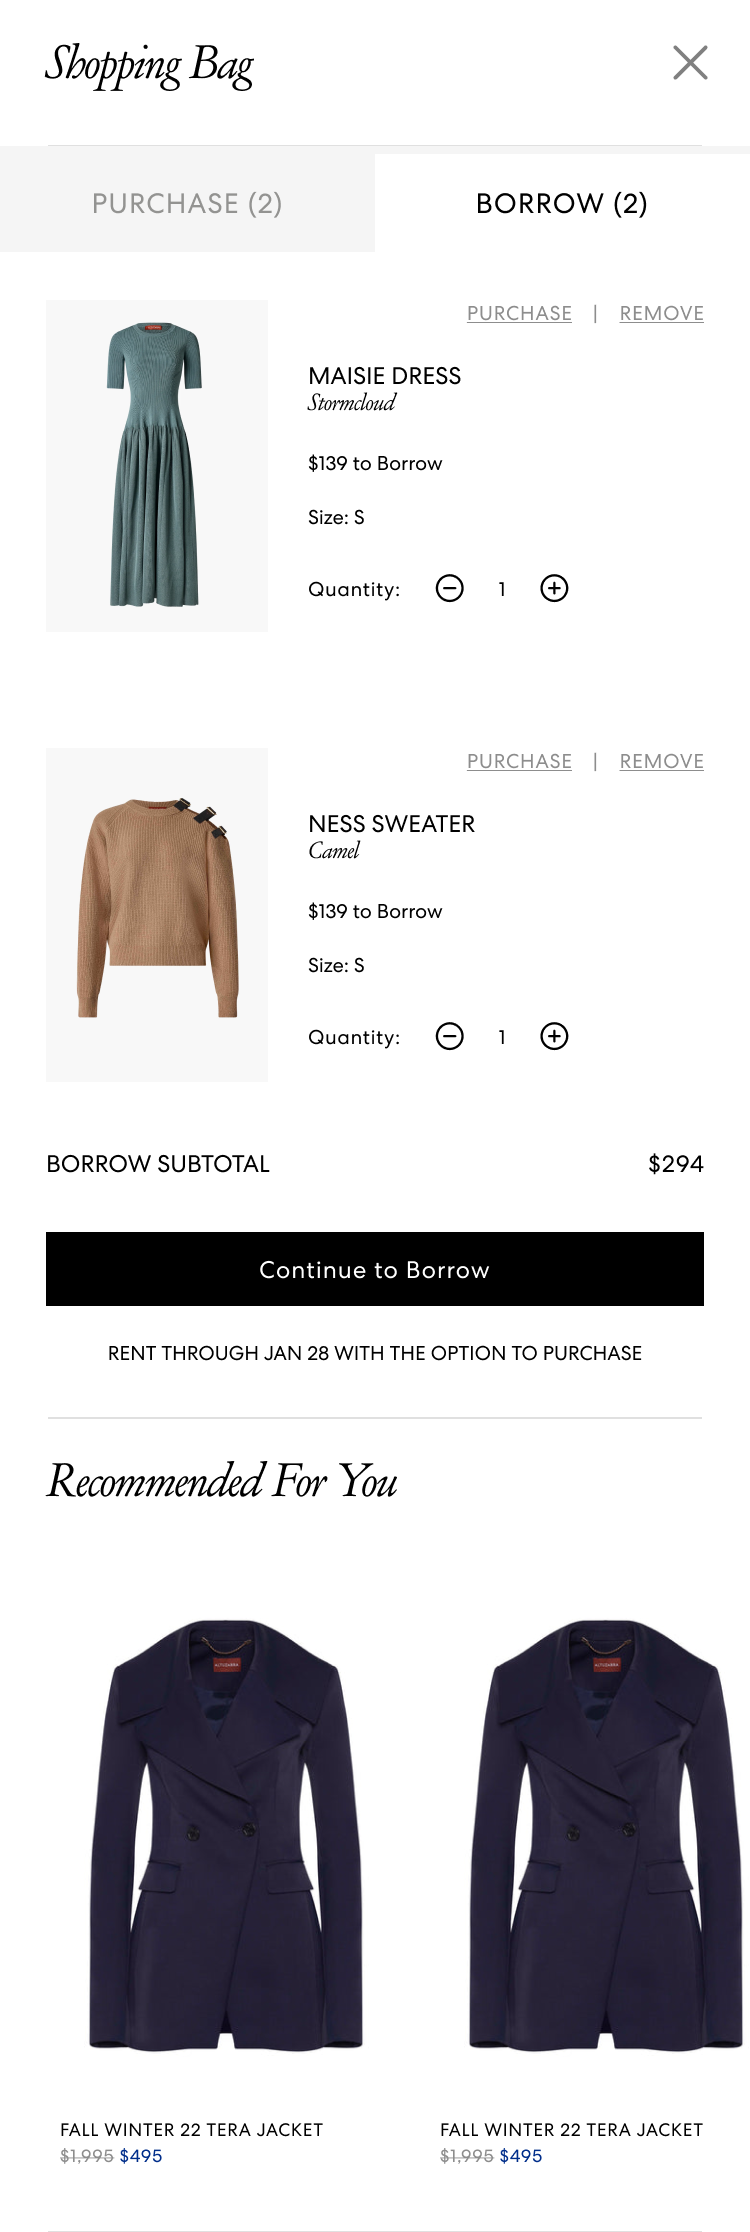The width and height of the screenshot is (750, 2232).
Task: Increase Ness Sweater quantity
Action: (554, 1036)
